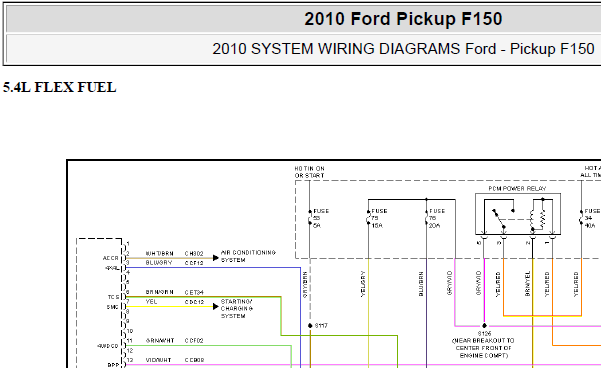Click the Fuse 76 20A label
Screen dimensions: 601x368
coord(437,218)
